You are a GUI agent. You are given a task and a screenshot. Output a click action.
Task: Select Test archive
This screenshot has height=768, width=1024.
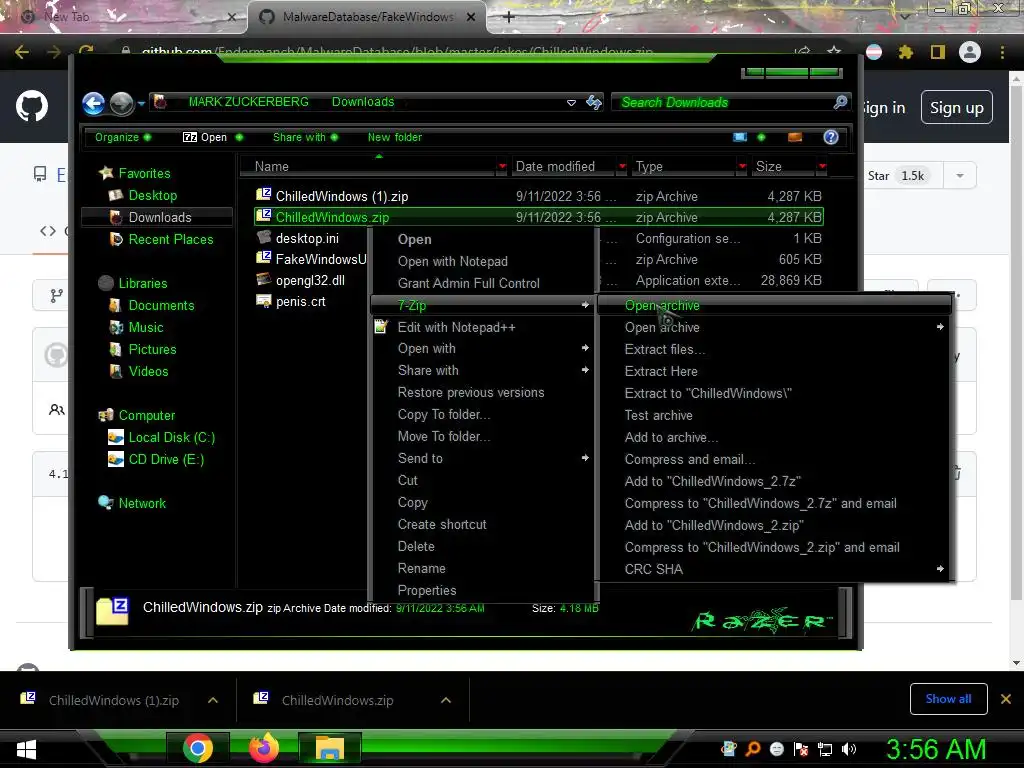tap(774, 415)
